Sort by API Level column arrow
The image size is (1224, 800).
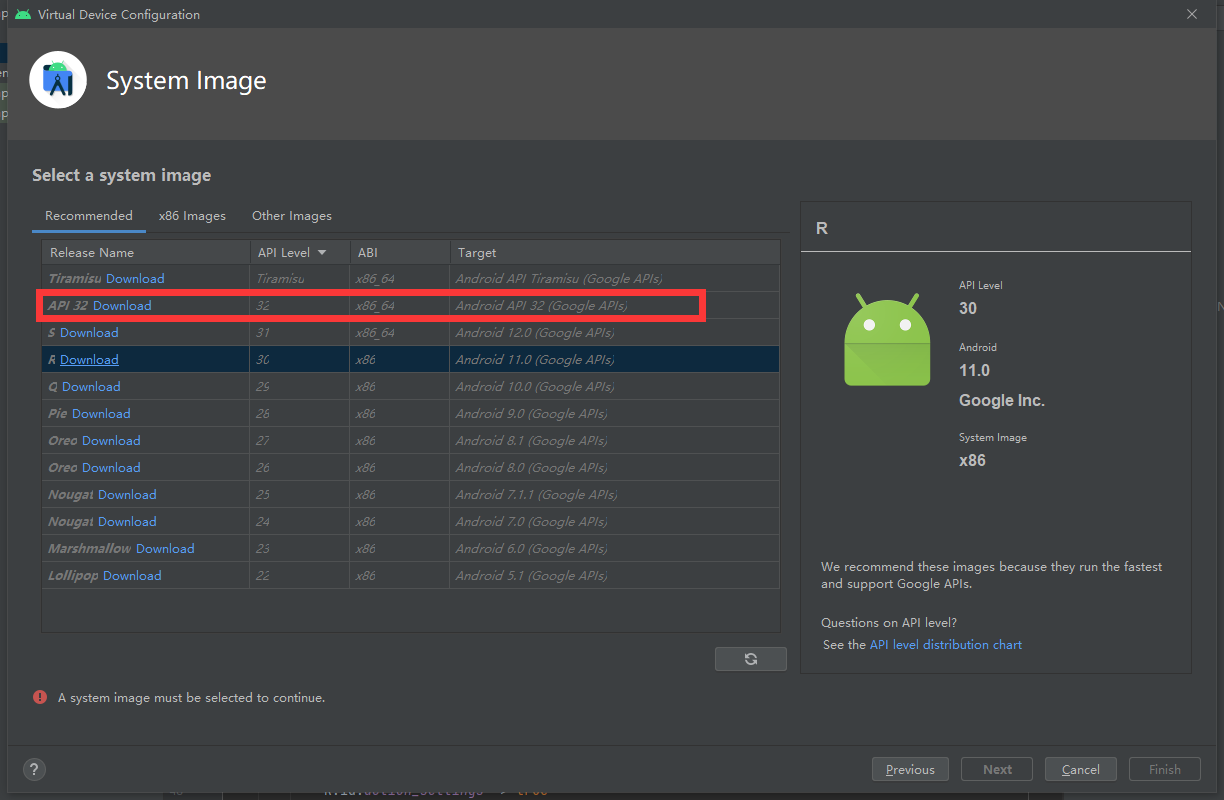point(322,253)
